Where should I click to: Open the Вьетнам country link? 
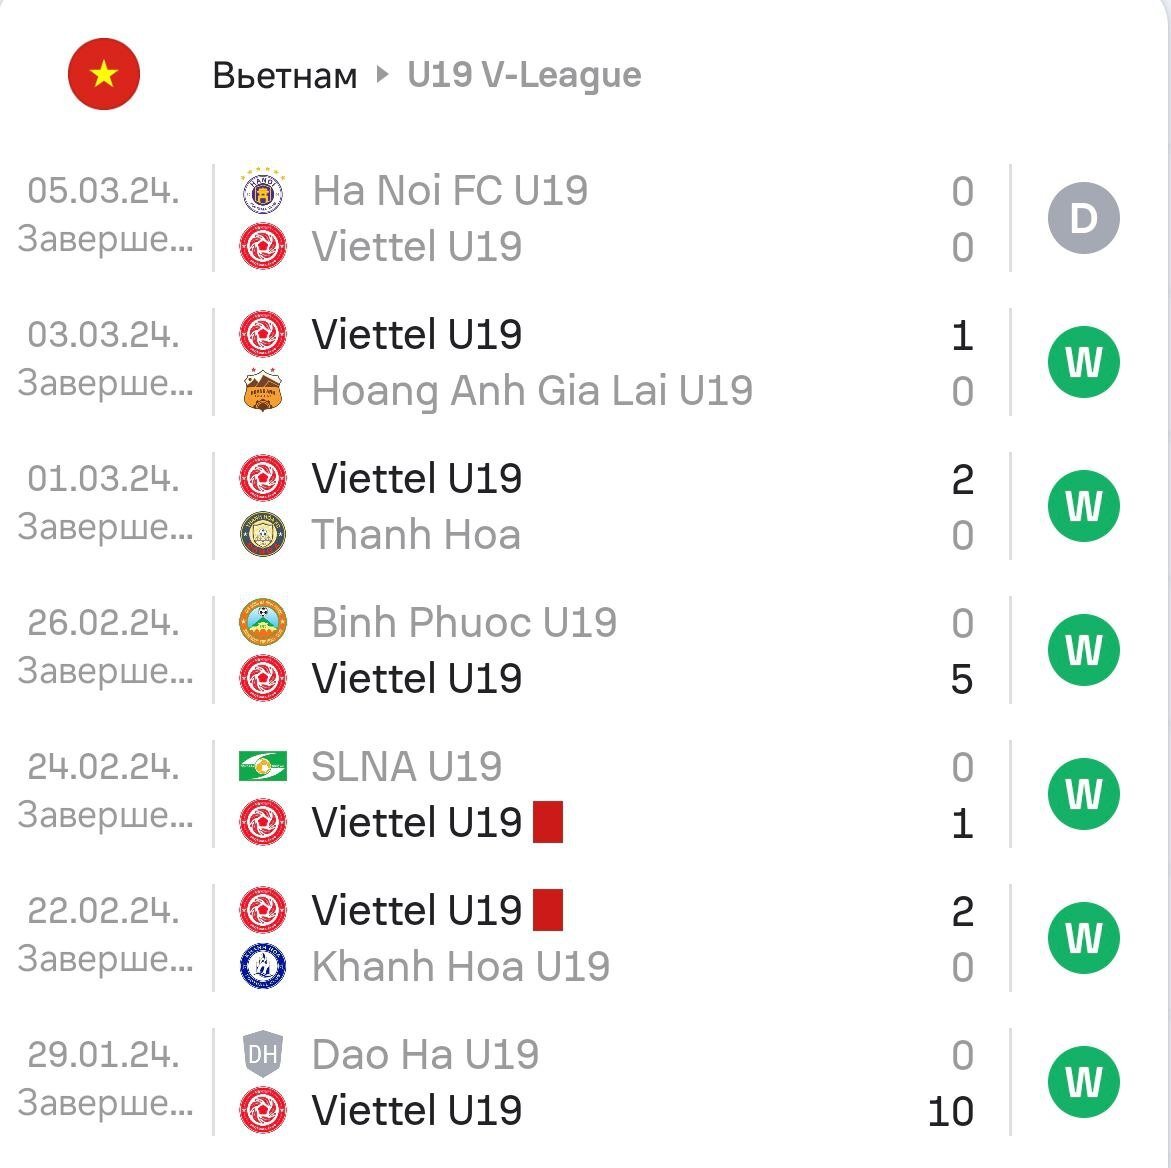coord(285,75)
